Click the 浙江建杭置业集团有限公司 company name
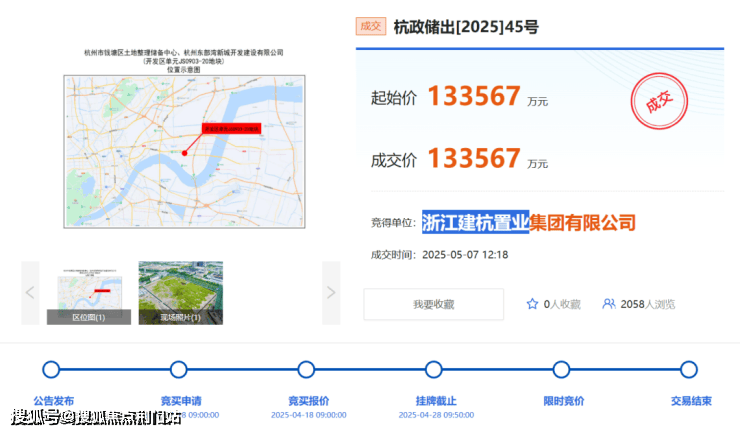This screenshot has width=740, height=434. point(528,222)
